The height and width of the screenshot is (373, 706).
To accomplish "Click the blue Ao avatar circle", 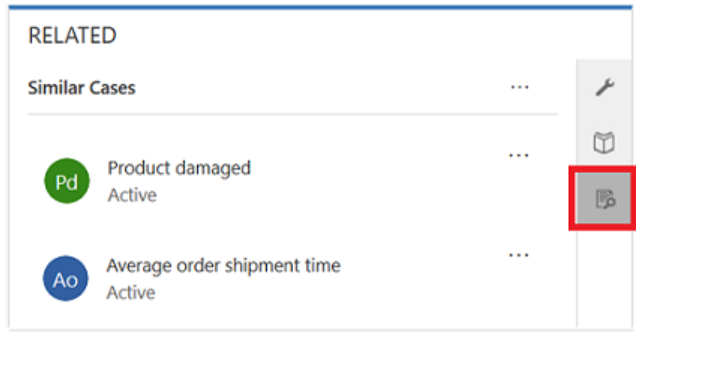I will [66, 278].
